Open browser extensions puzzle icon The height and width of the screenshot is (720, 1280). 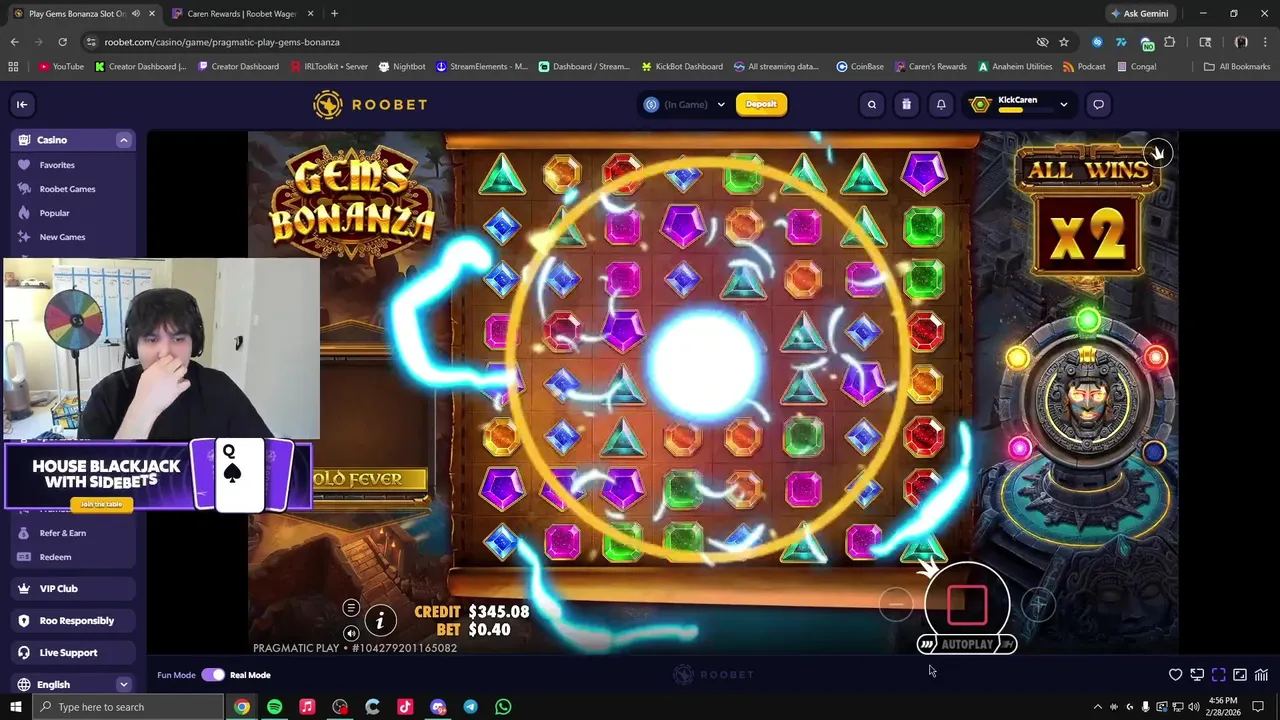pos(1170,42)
